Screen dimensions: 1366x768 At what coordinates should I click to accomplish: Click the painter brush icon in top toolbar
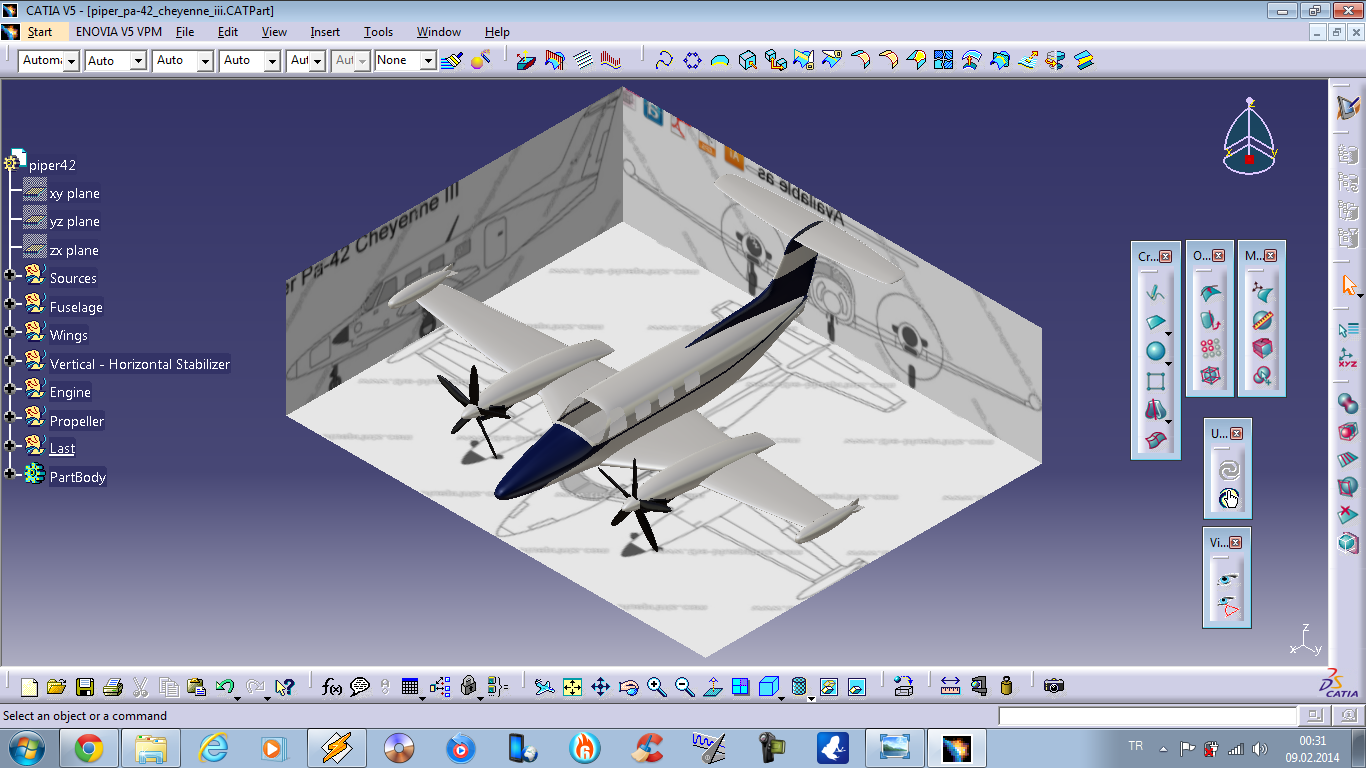tap(452, 60)
